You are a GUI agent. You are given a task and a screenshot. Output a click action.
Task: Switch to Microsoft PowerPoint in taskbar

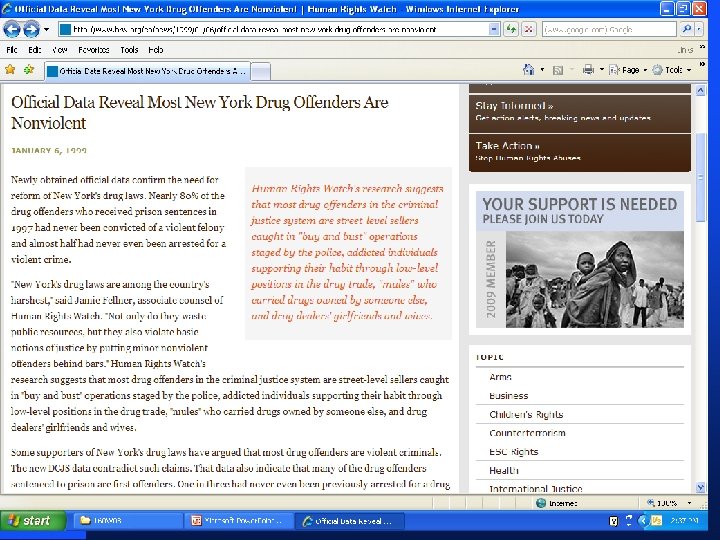tap(241, 521)
